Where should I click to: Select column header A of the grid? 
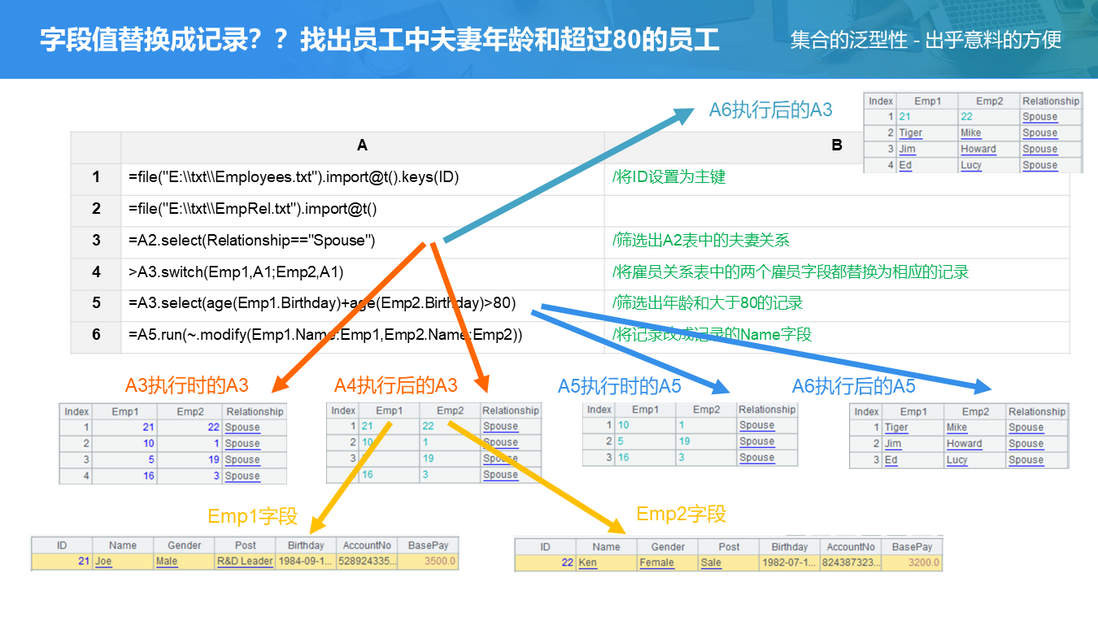[362, 146]
